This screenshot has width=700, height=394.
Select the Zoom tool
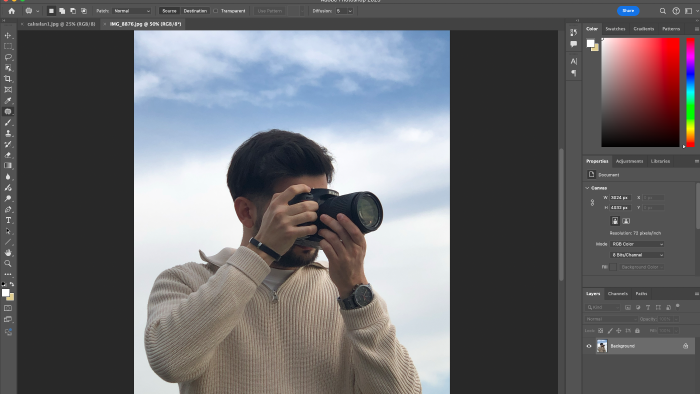point(8,264)
